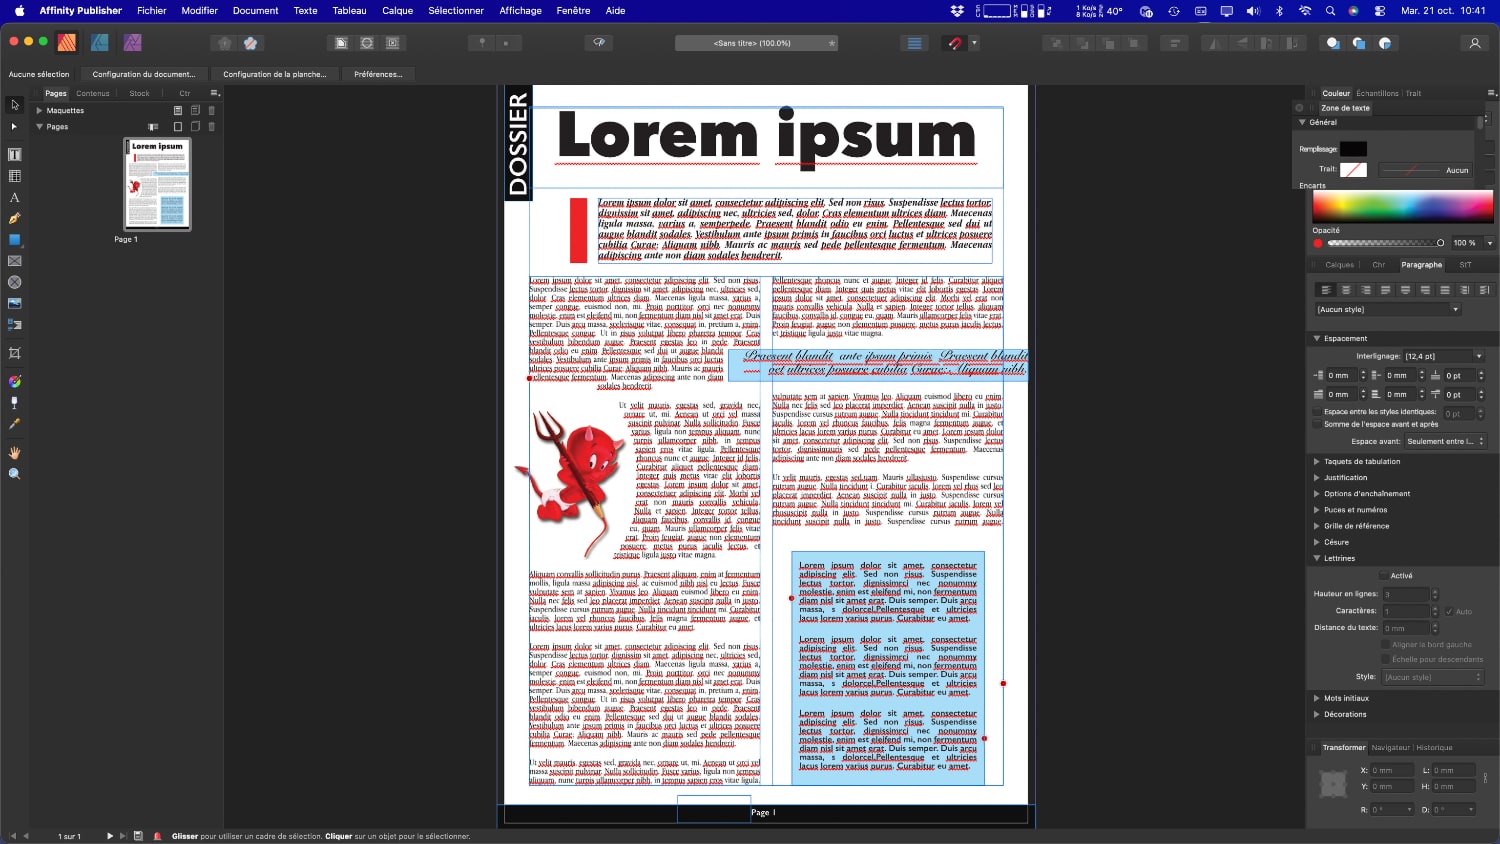Select the Table tool in the toolbar
The image size is (1500, 844).
(x=15, y=176)
